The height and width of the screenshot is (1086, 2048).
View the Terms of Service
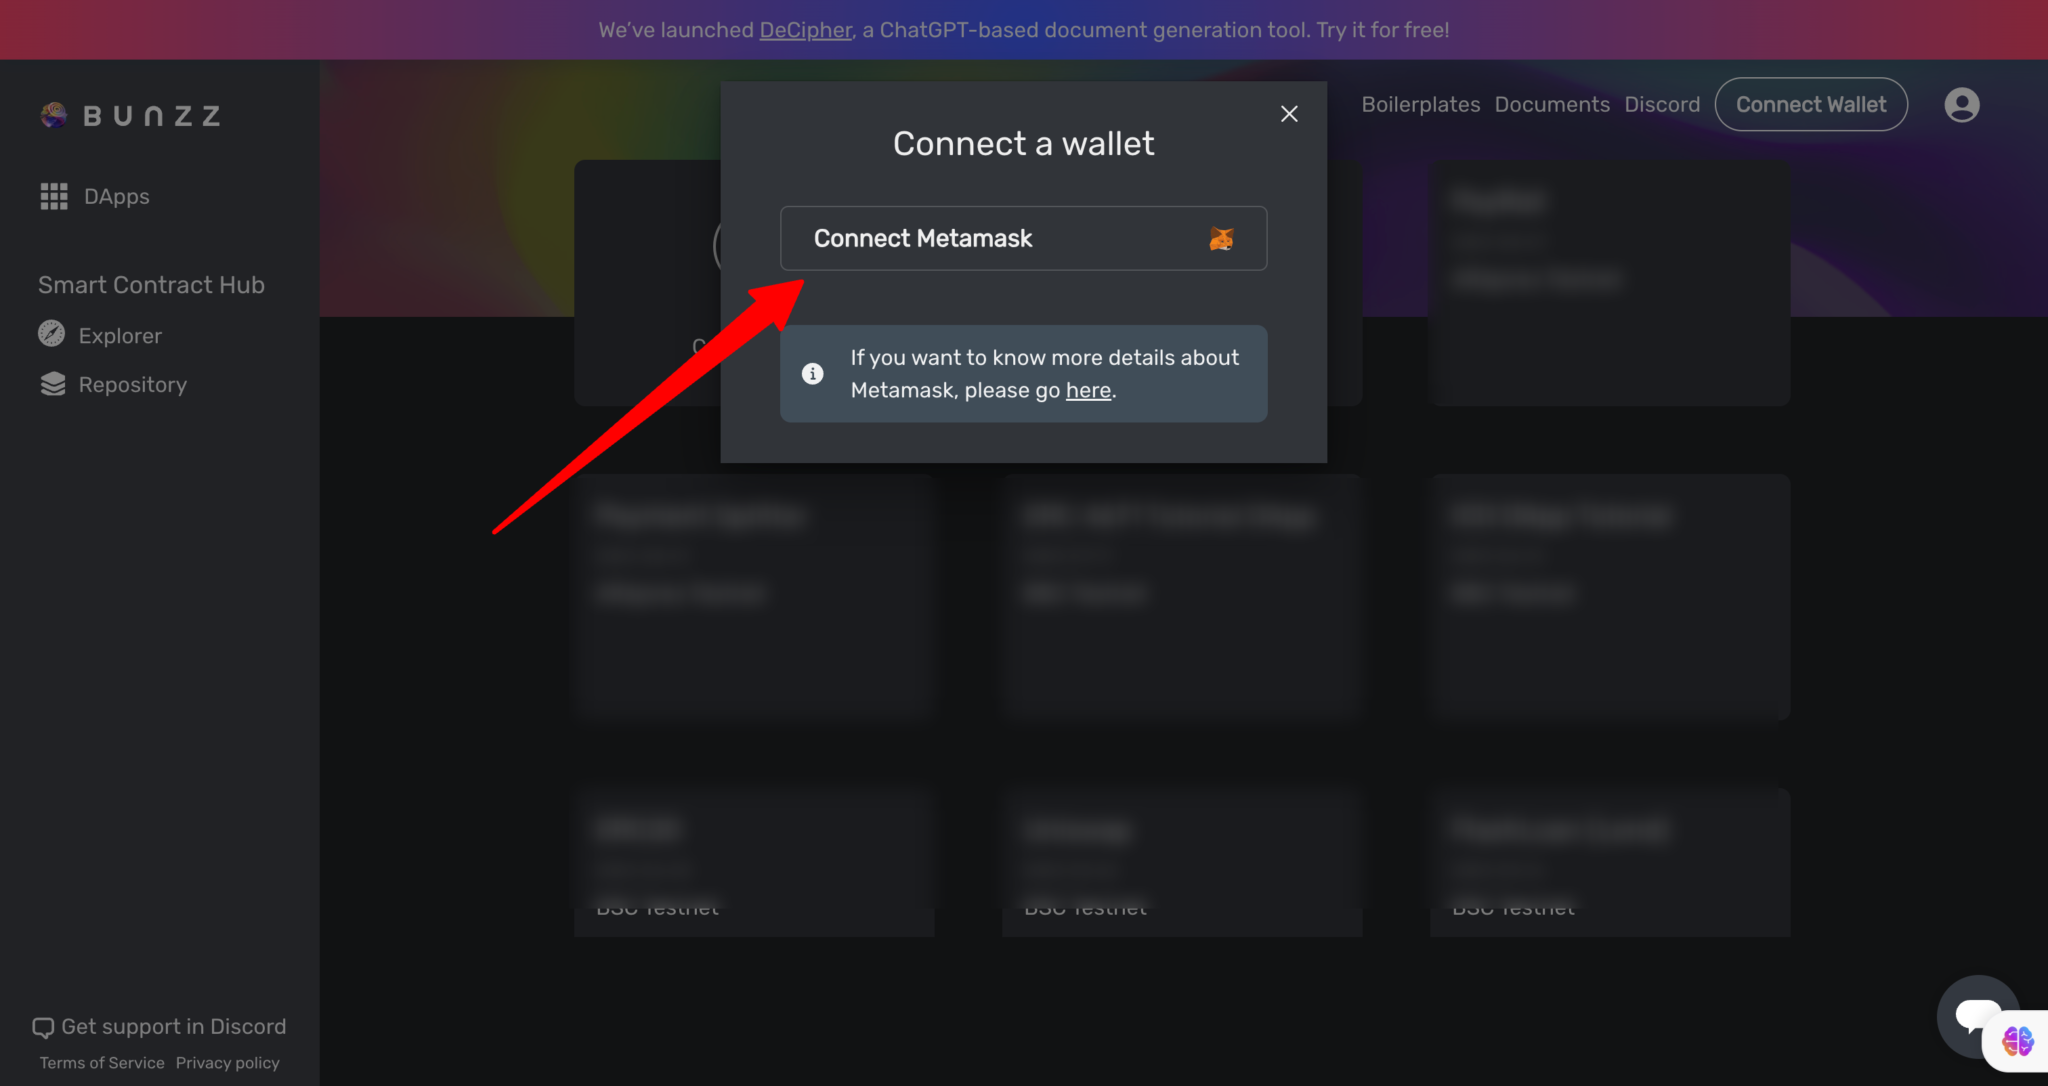click(x=100, y=1062)
